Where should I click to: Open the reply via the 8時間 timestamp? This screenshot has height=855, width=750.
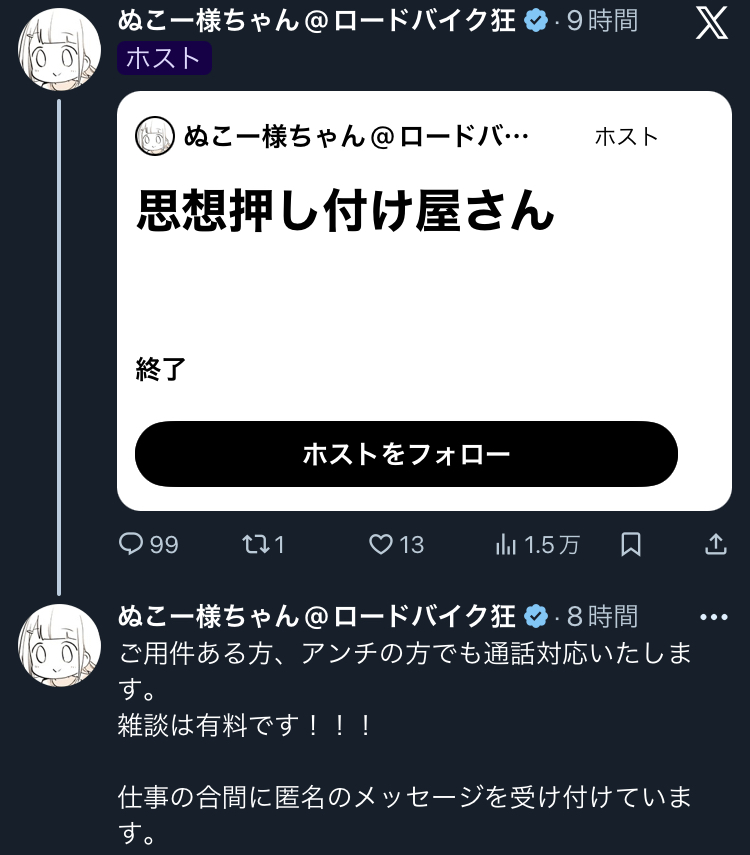(602, 616)
